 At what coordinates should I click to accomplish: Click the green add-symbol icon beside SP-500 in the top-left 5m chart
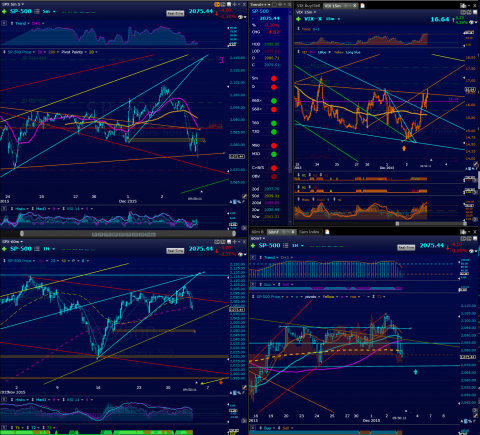tap(4, 11)
